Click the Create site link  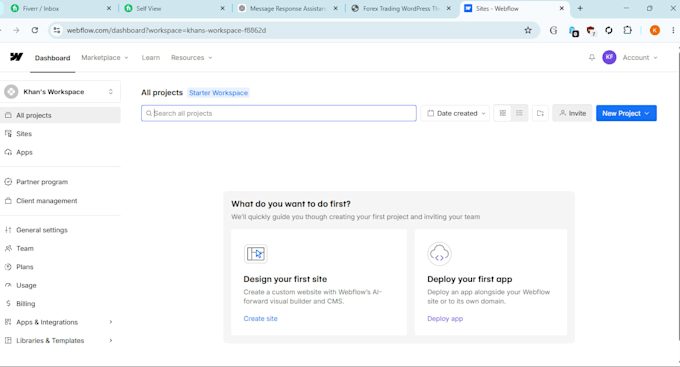tap(260, 318)
